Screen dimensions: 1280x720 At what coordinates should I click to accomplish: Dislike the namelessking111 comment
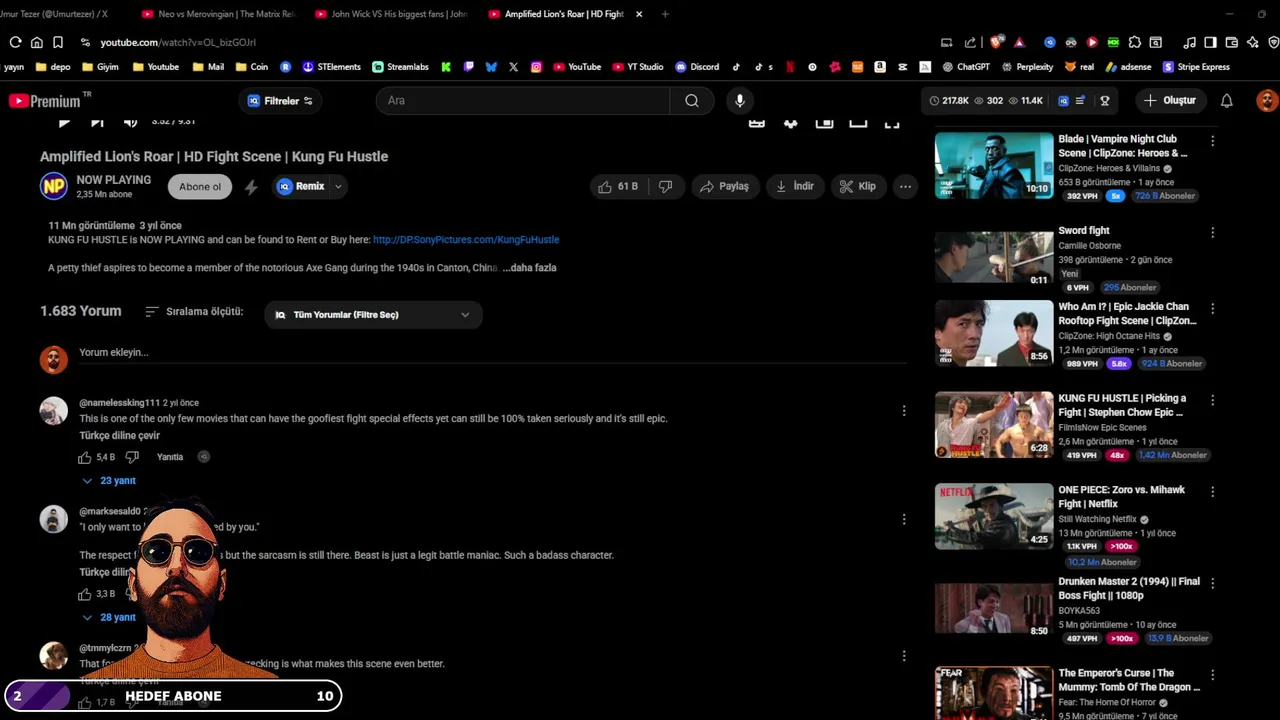[132, 457]
